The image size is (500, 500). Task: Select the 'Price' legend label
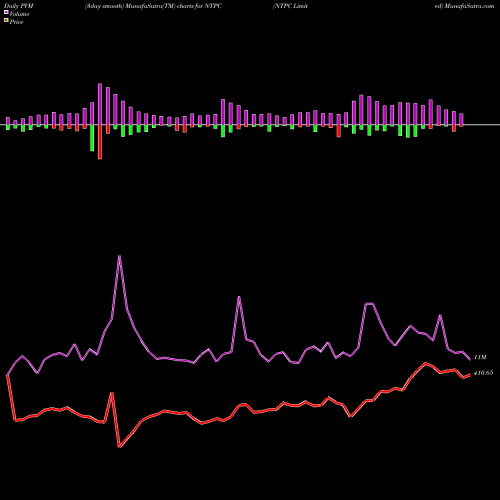click(x=16, y=22)
